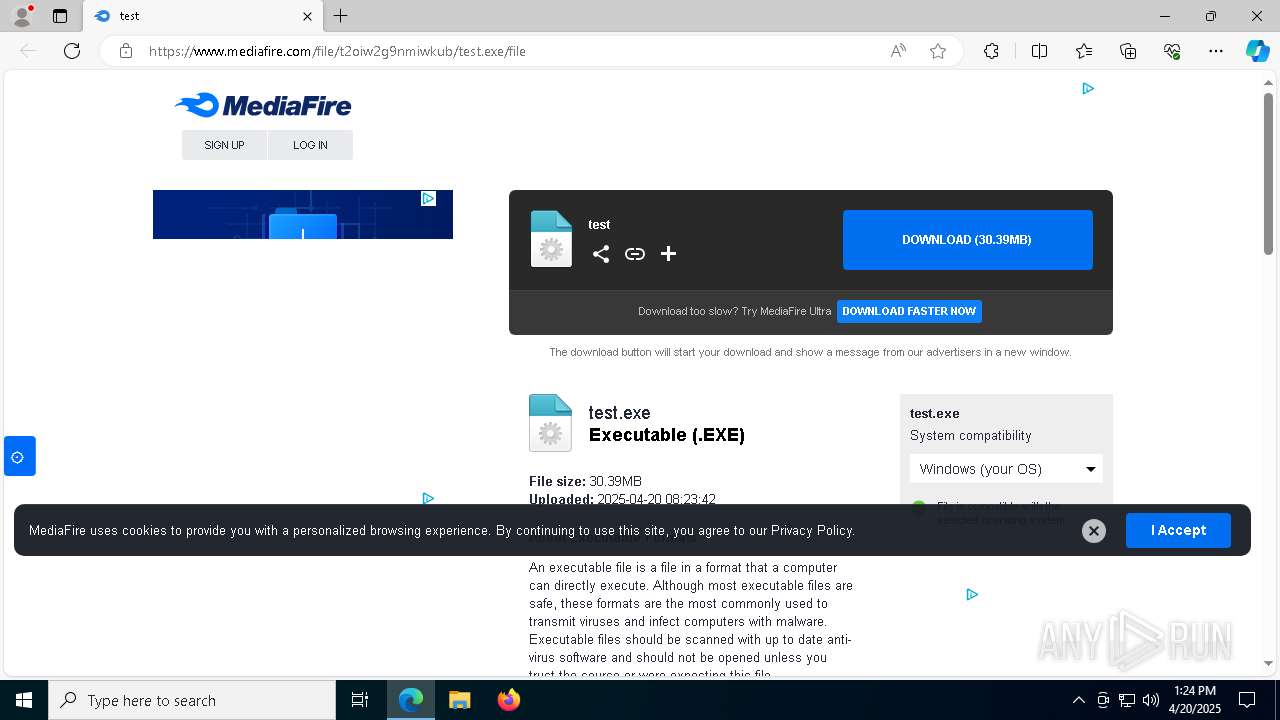Click the ad banner near the logo
Image resolution: width=1280 pixels, height=720 pixels.
(303, 214)
